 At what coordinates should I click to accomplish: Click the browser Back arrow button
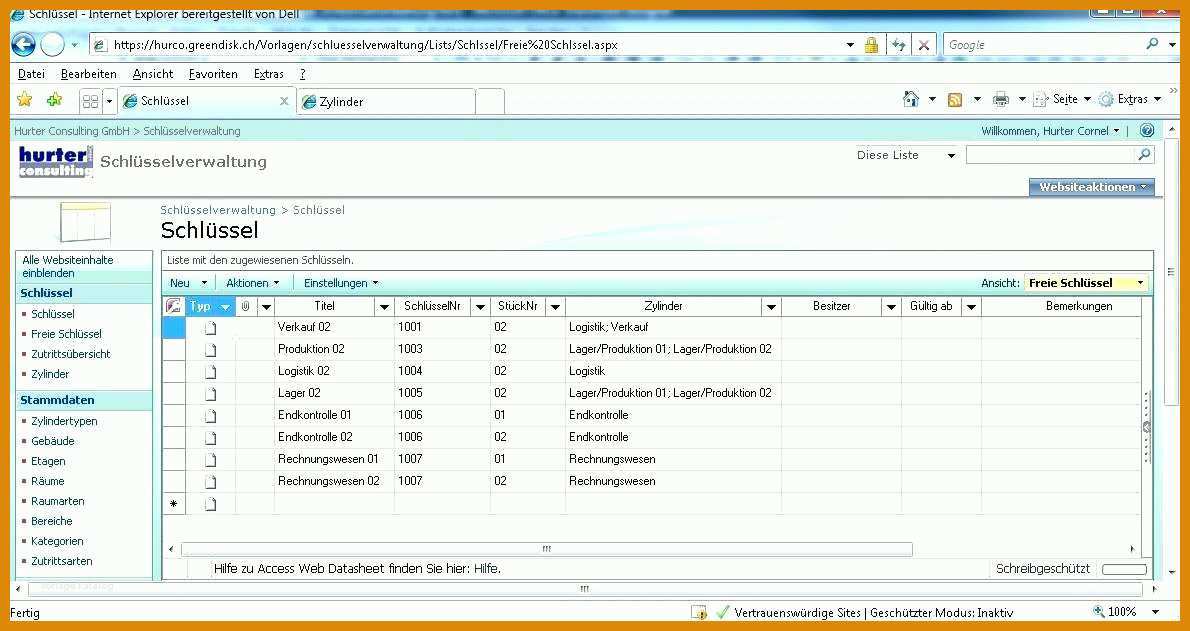[24, 45]
